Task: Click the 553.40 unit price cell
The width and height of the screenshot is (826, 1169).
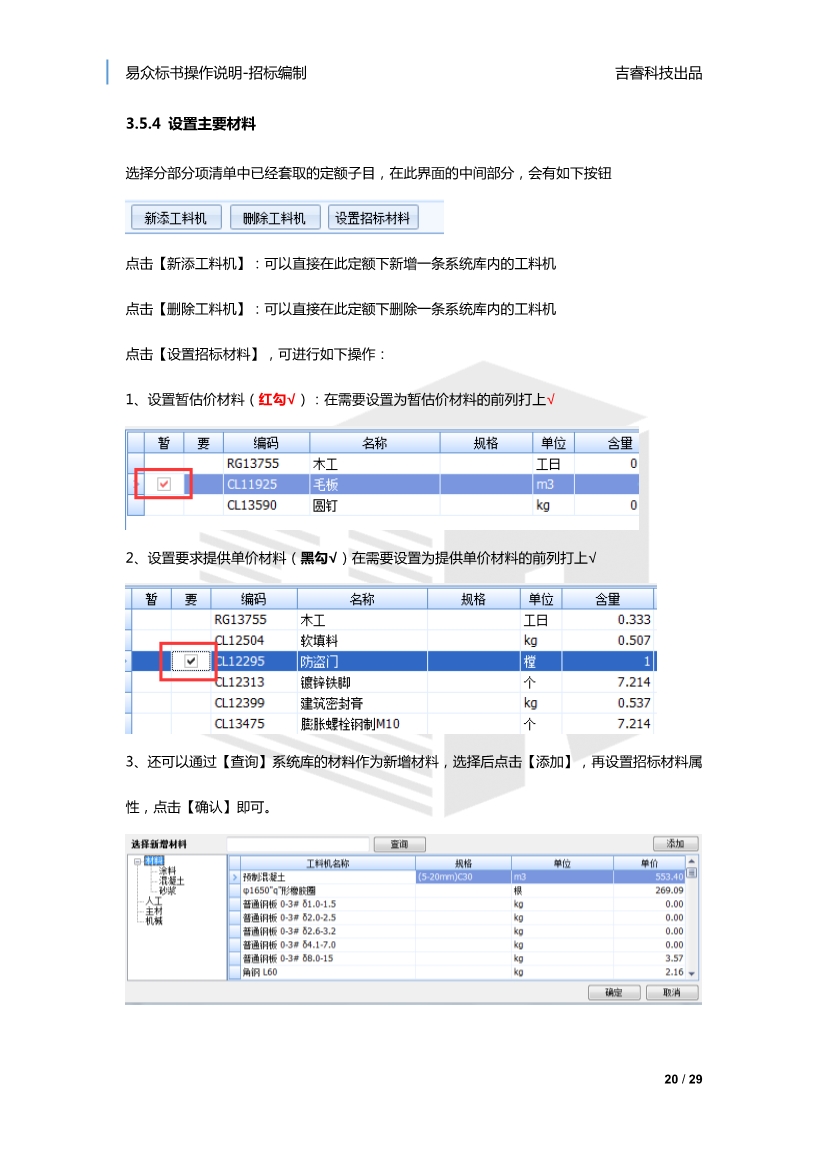Action: tap(649, 877)
